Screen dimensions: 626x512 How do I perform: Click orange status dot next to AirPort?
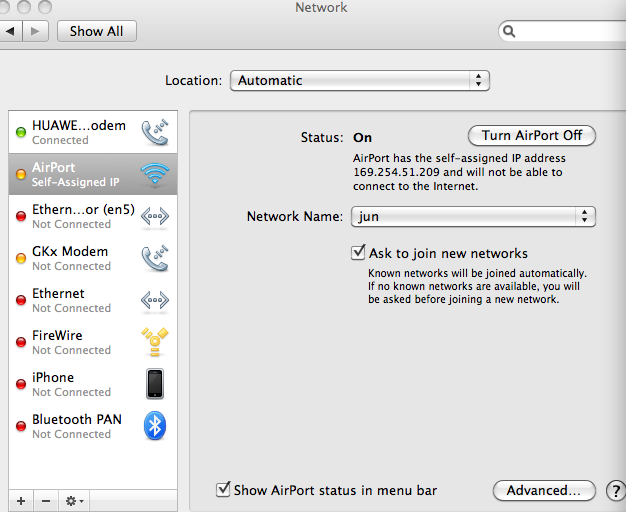(21, 174)
